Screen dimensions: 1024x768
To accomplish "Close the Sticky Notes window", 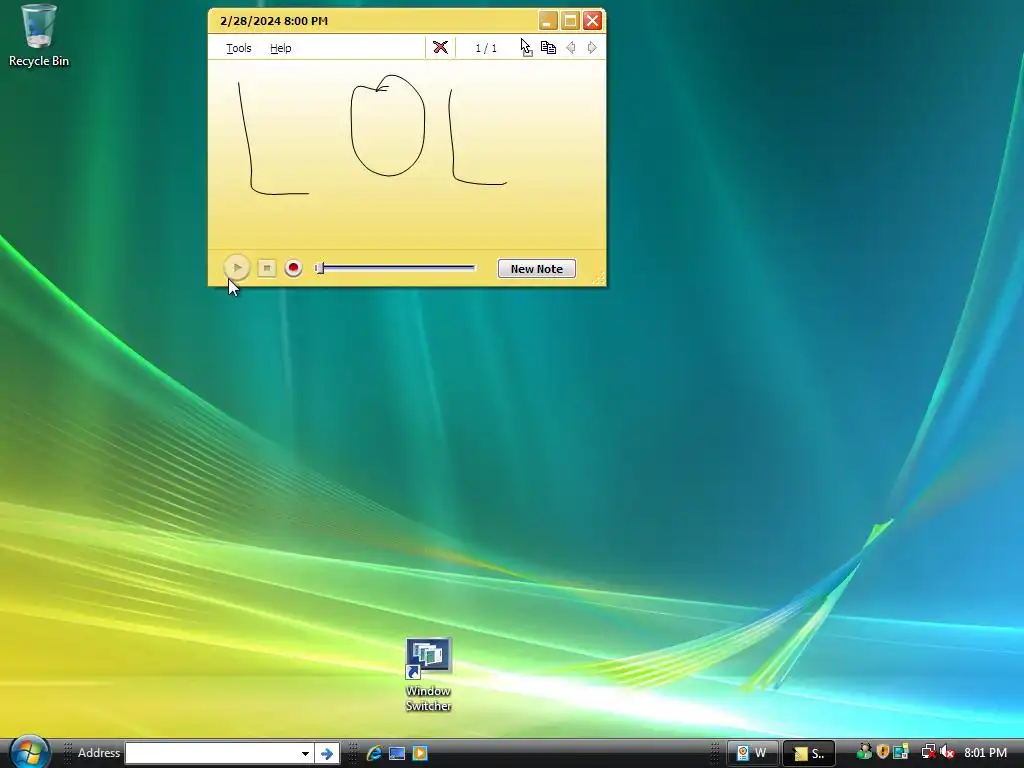I will pos(592,21).
